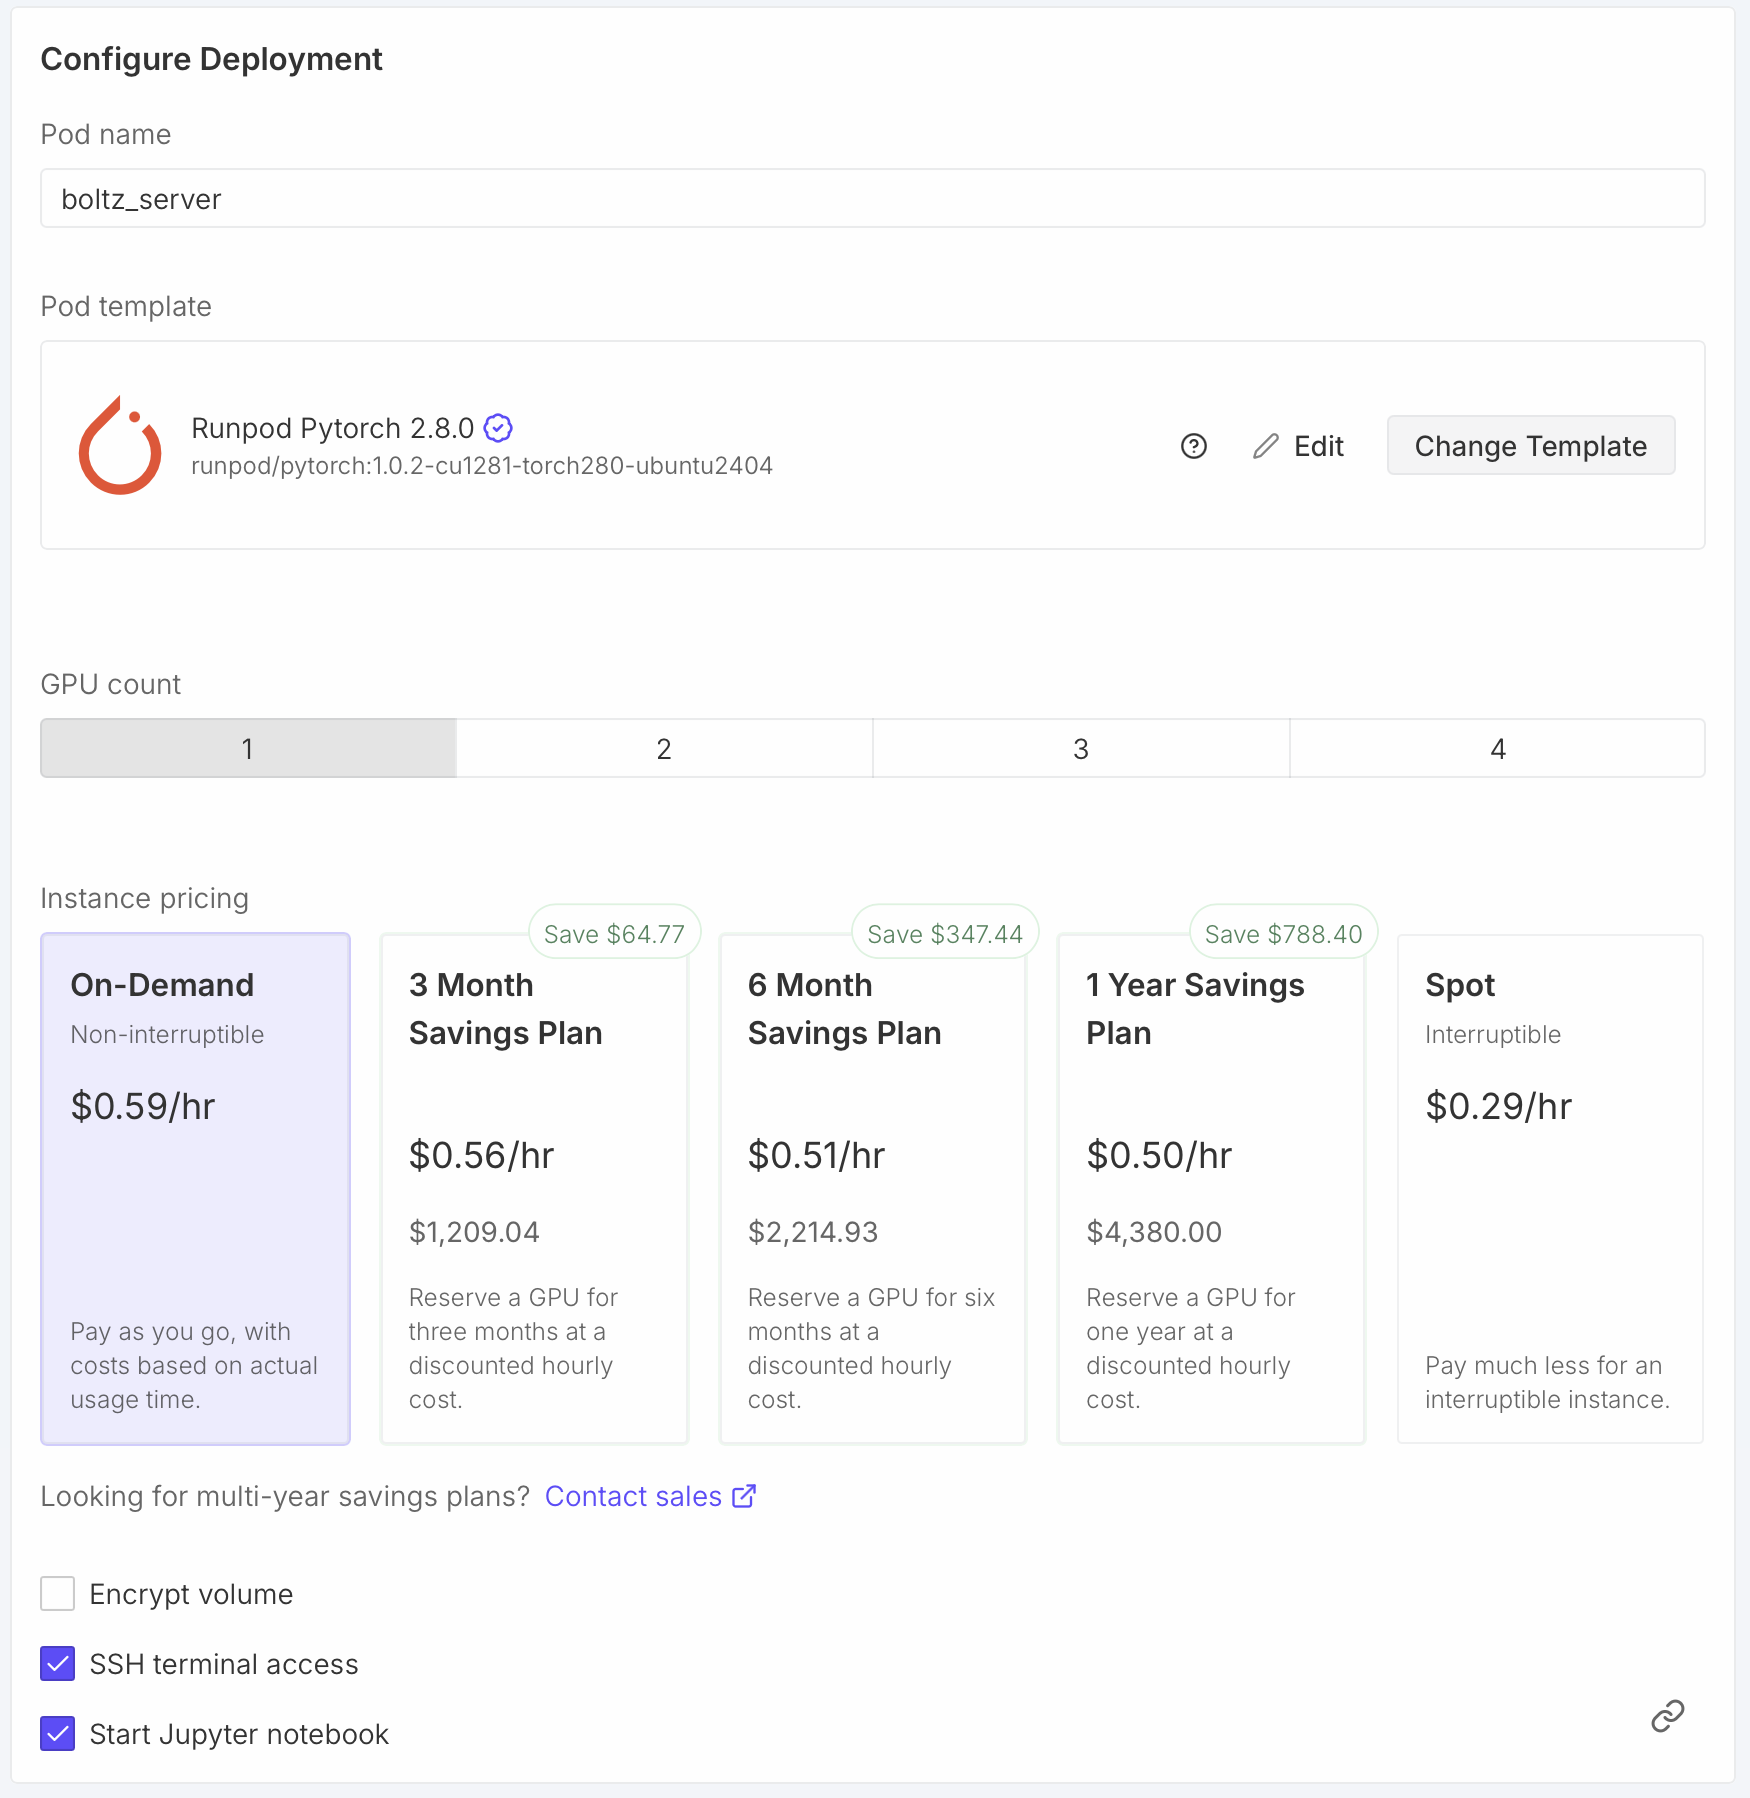Click the Pod name input field
Image resolution: width=1750 pixels, height=1798 pixels.
click(x=872, y=199)
